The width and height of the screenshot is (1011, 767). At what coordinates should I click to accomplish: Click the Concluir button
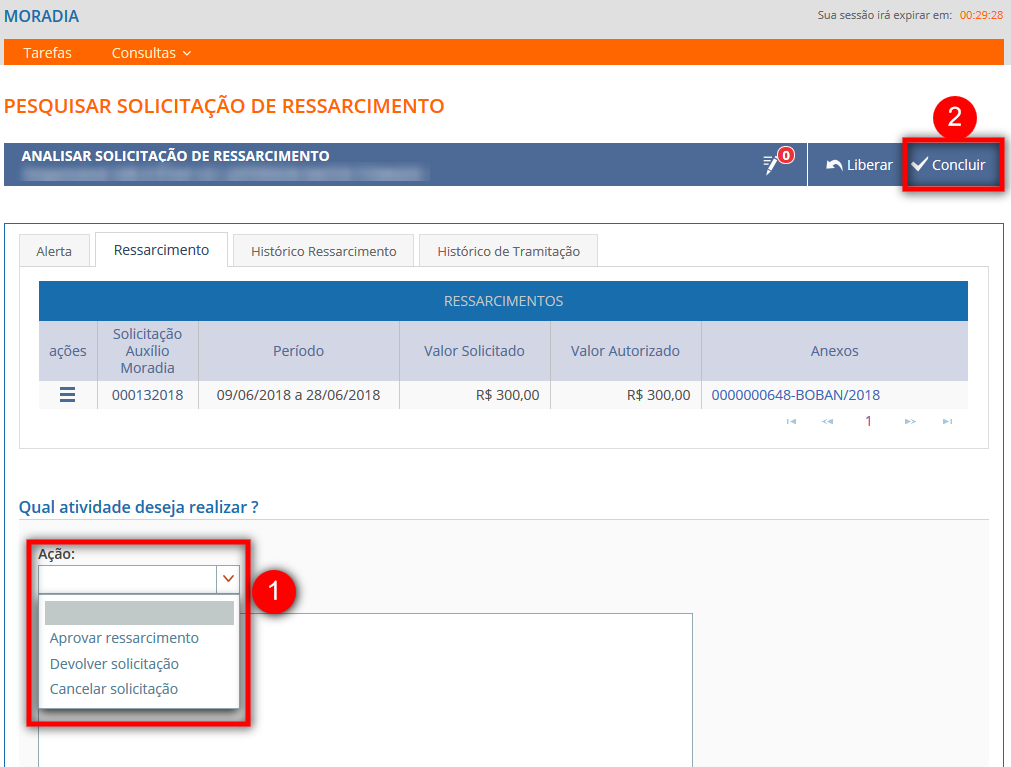pyautogui.click(x=949, y=165)
